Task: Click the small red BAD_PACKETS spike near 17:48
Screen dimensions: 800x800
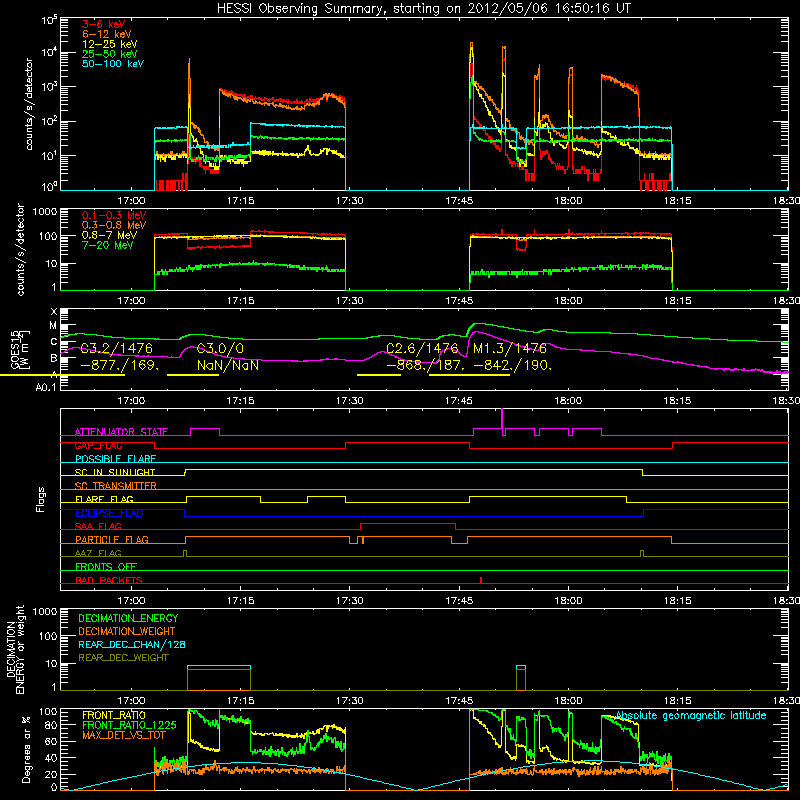Action: pyautogui.click(x=481, y=580)
